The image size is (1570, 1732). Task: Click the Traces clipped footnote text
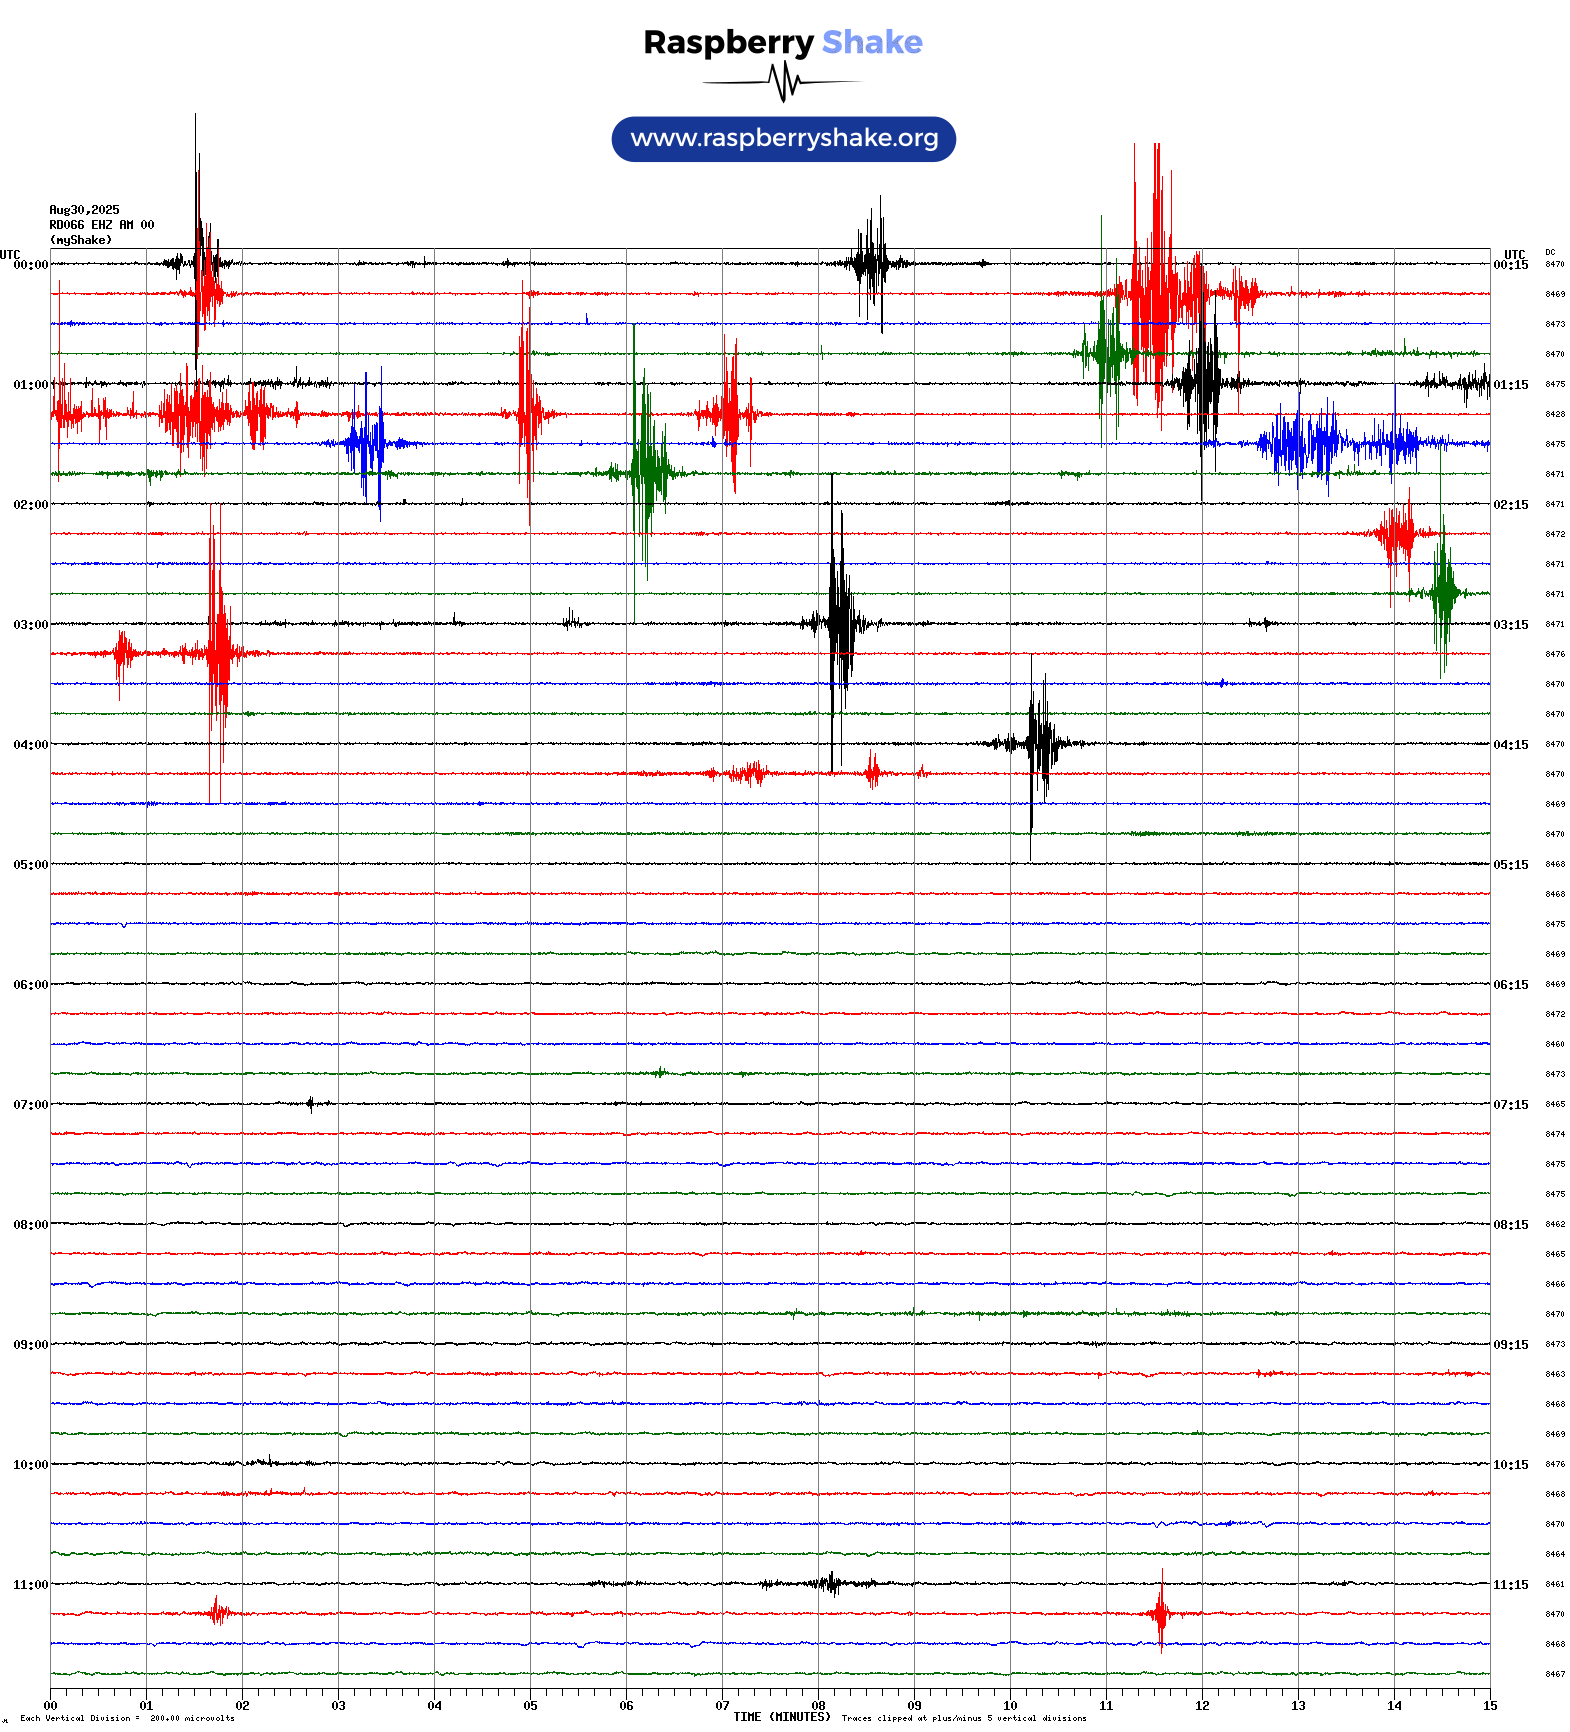point(963,1719)
